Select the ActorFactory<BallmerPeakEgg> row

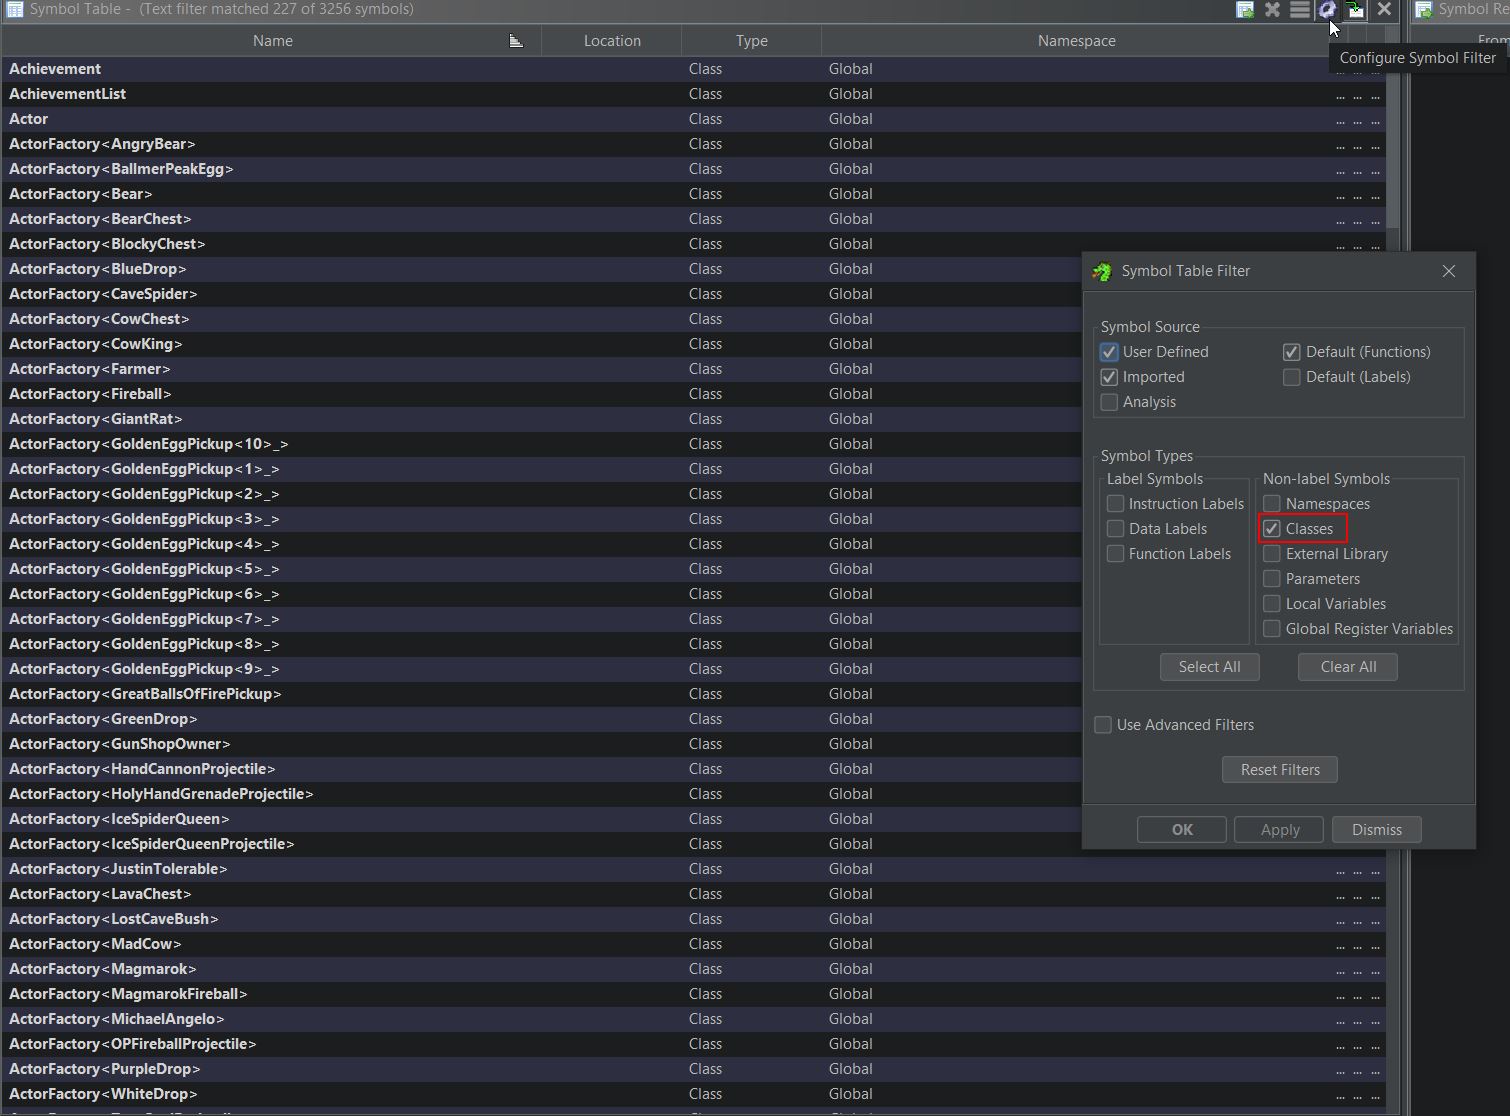(x=693, y=169)
